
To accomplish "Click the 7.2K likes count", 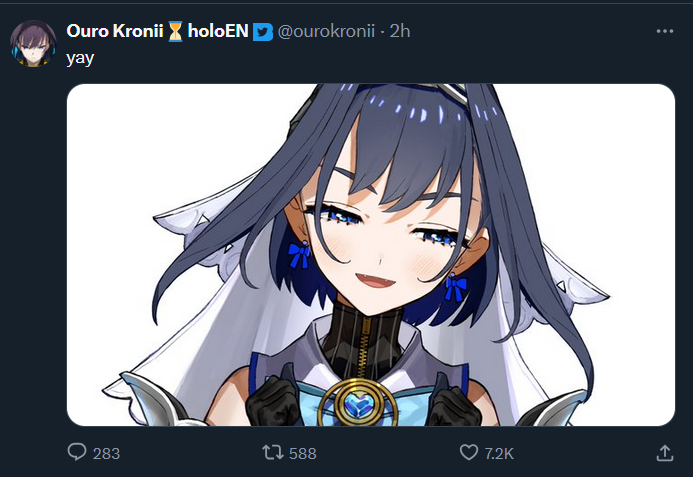I will pyautogui.click(x=499, y=454).
